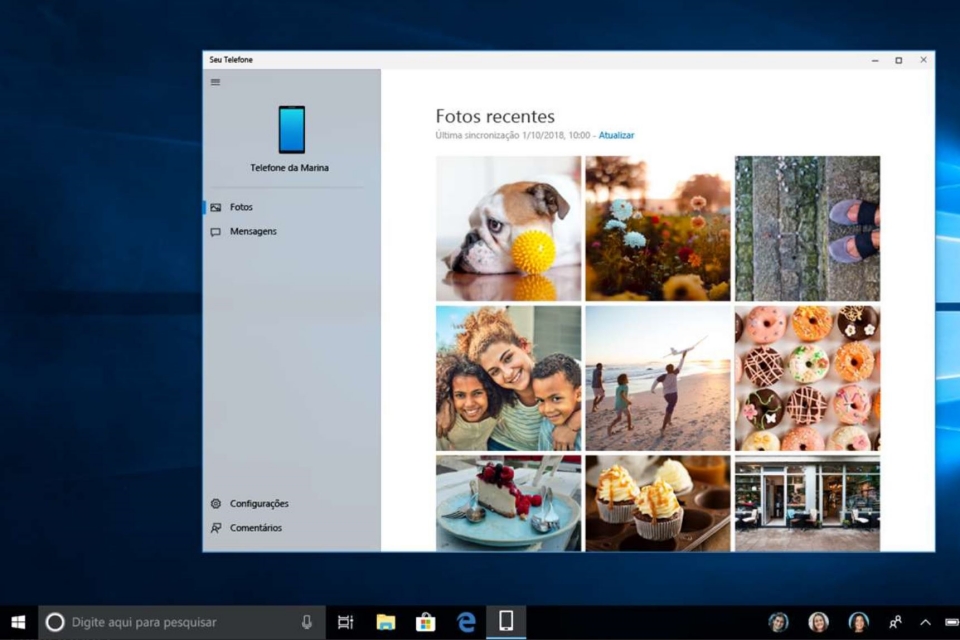Screen dimensions: 960x640
Task: Click the blue phone device icon
Action: pyautogui.click(x=291, y=130)
